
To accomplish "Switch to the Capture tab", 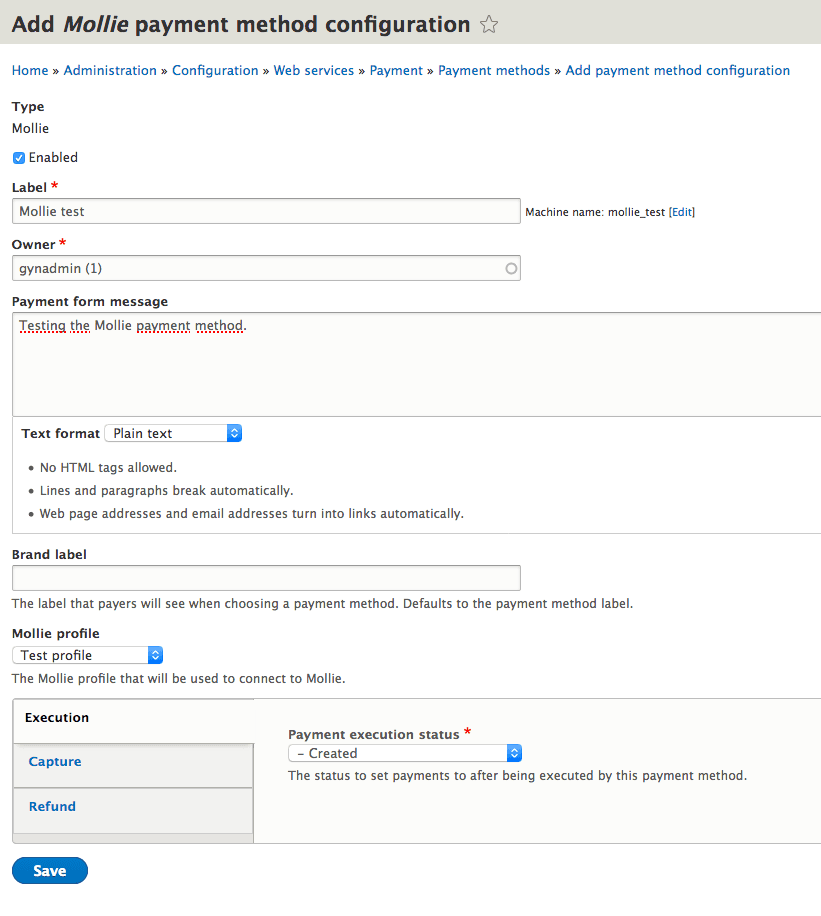I will coord(55,762).
